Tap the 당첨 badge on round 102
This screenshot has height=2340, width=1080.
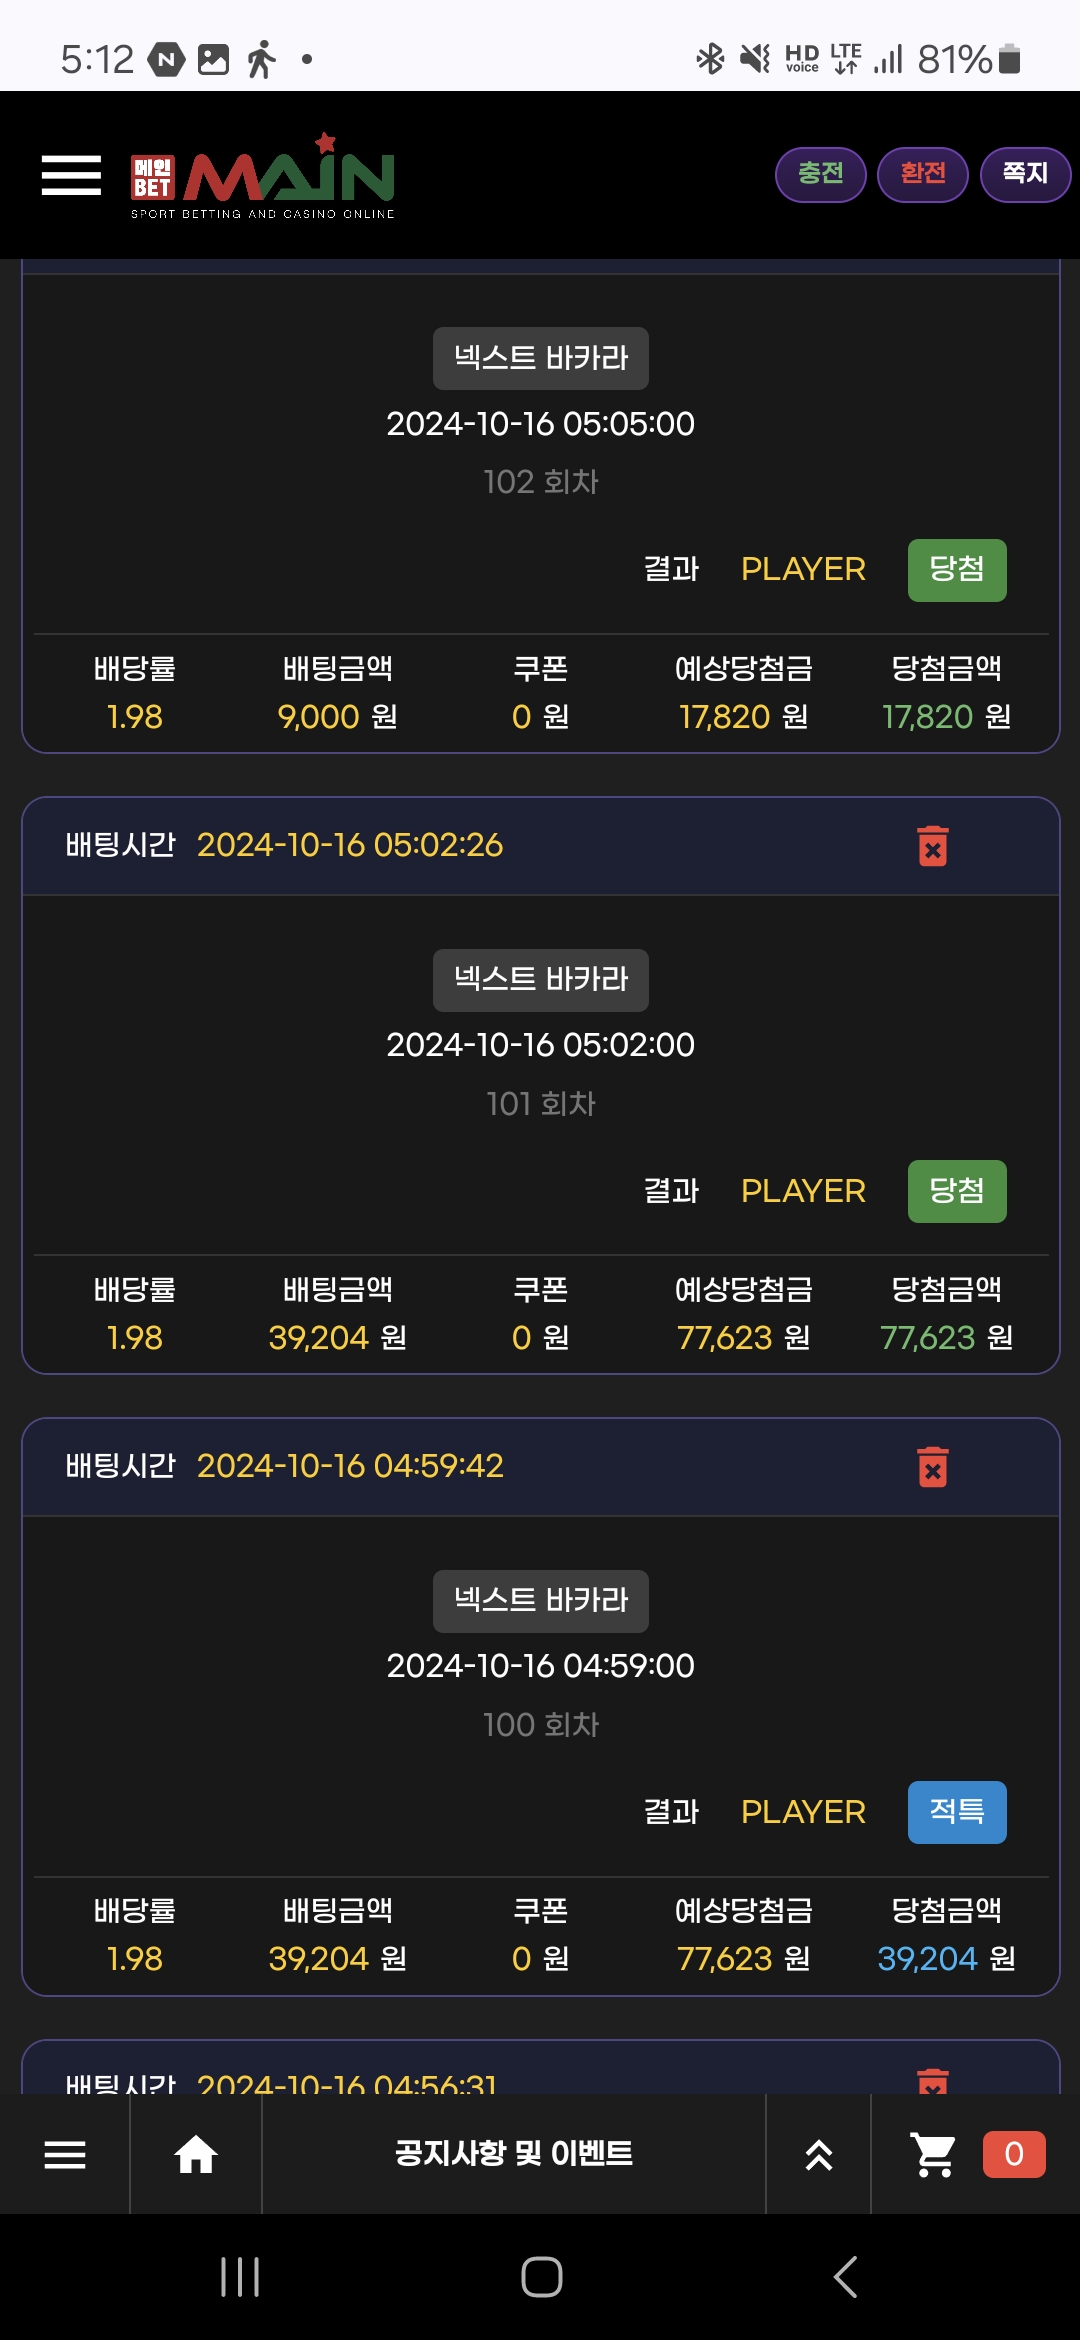pos(956,570)
